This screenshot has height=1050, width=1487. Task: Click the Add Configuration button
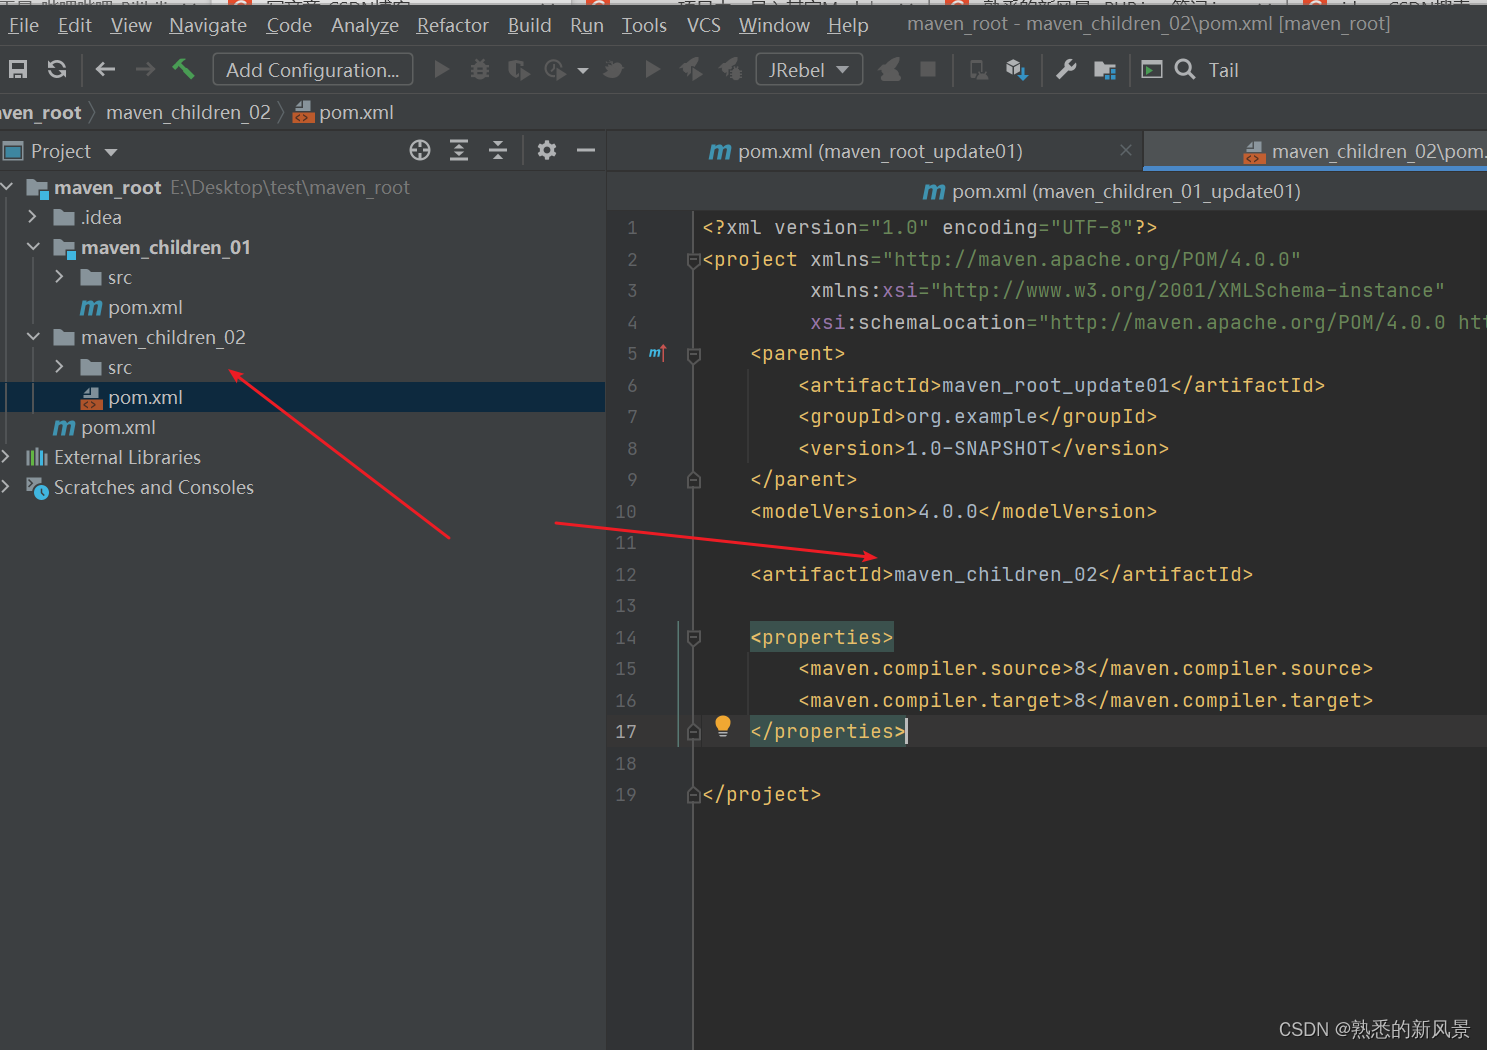pos(313,69)
